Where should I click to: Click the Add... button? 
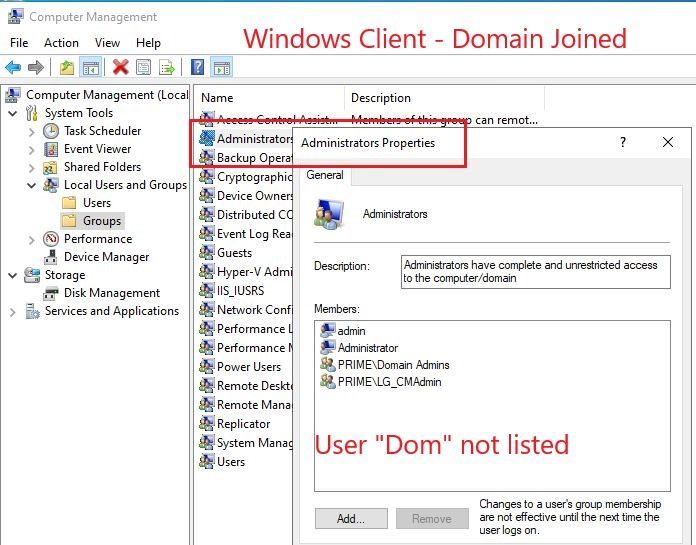click(x=351, y=518)
